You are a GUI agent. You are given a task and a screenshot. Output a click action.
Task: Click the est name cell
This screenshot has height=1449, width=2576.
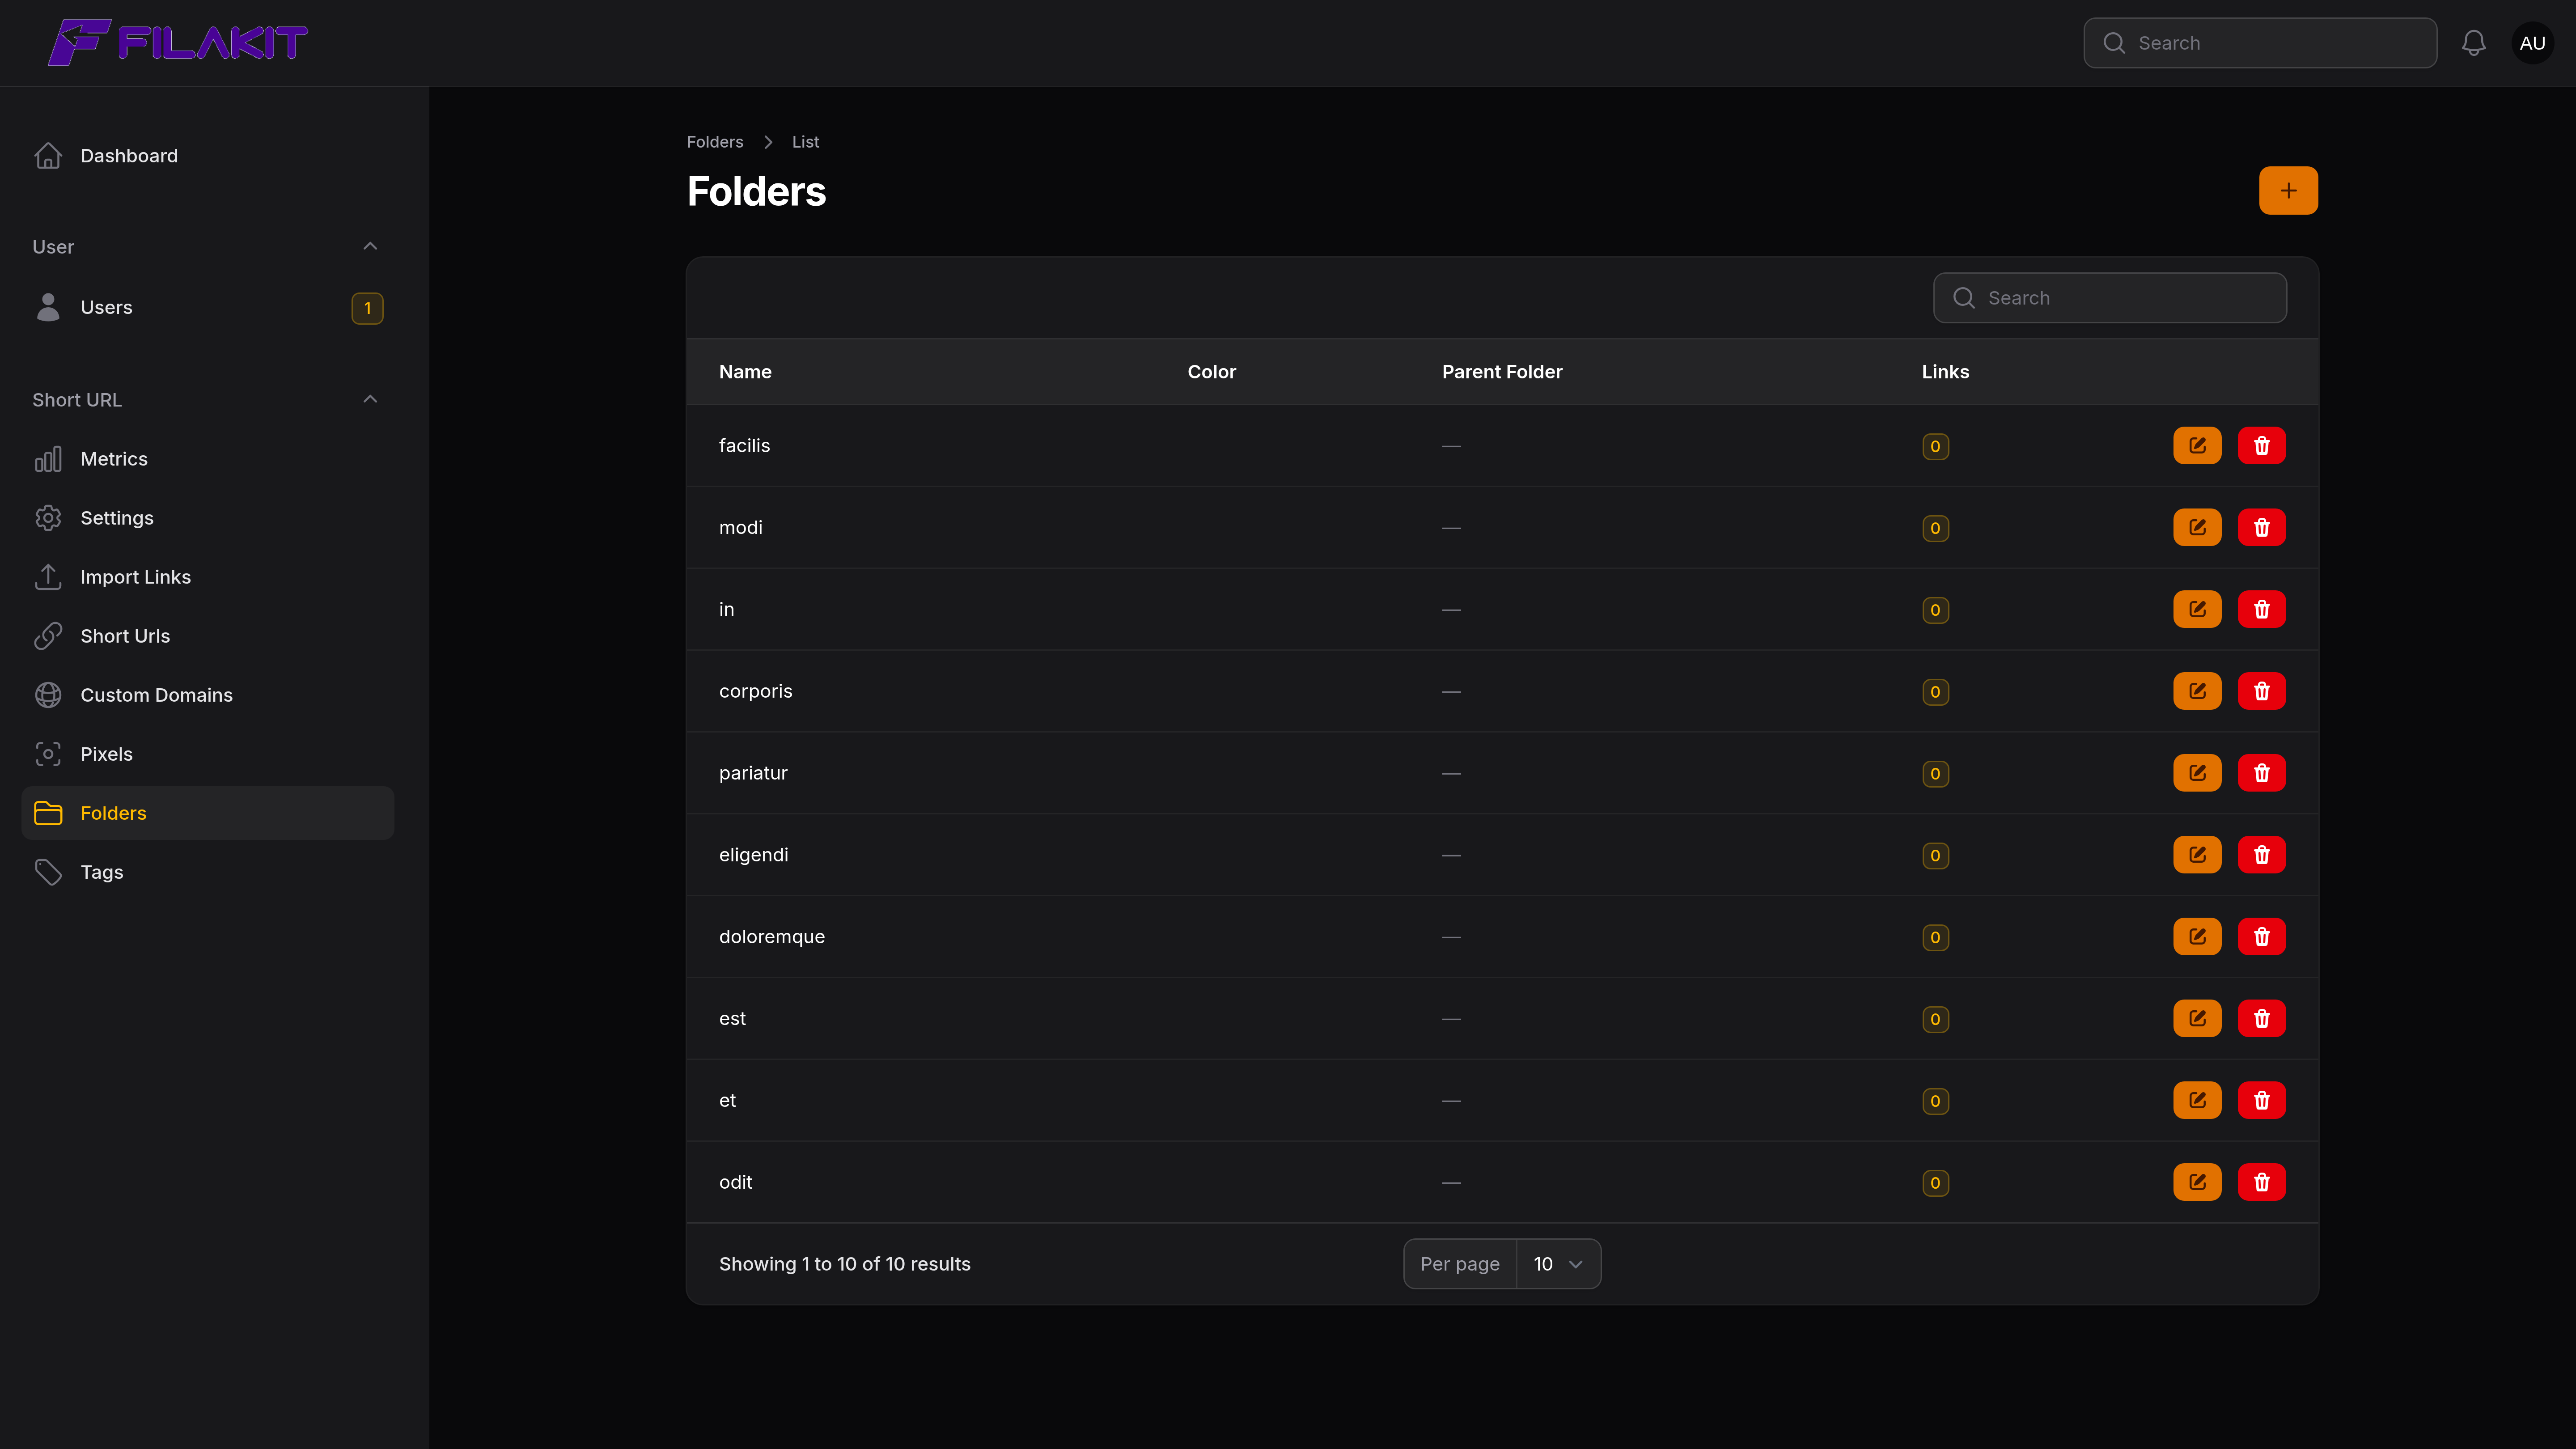pyautogui.click(x=732, y=1019)
